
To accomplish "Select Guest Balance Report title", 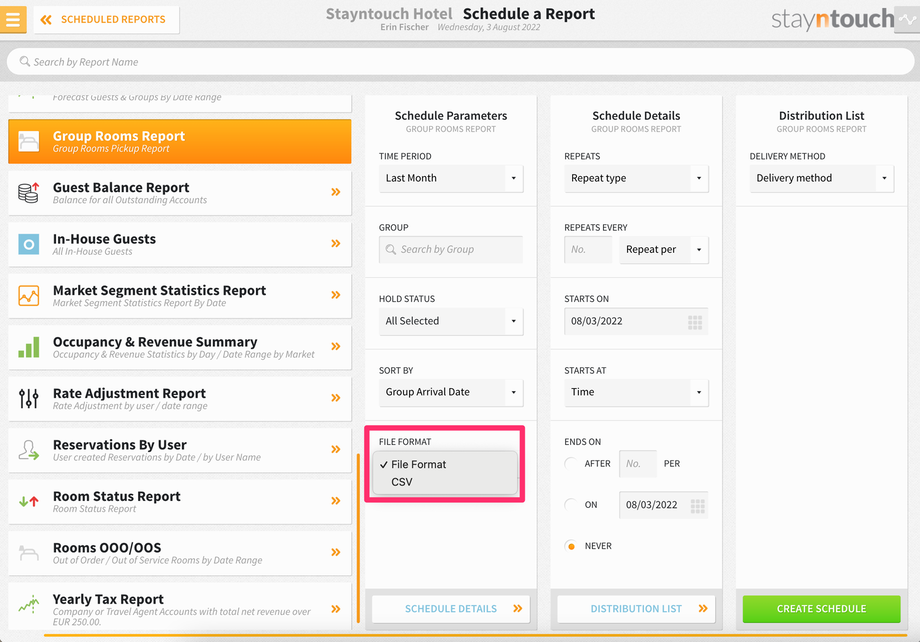I will [121, 187].
